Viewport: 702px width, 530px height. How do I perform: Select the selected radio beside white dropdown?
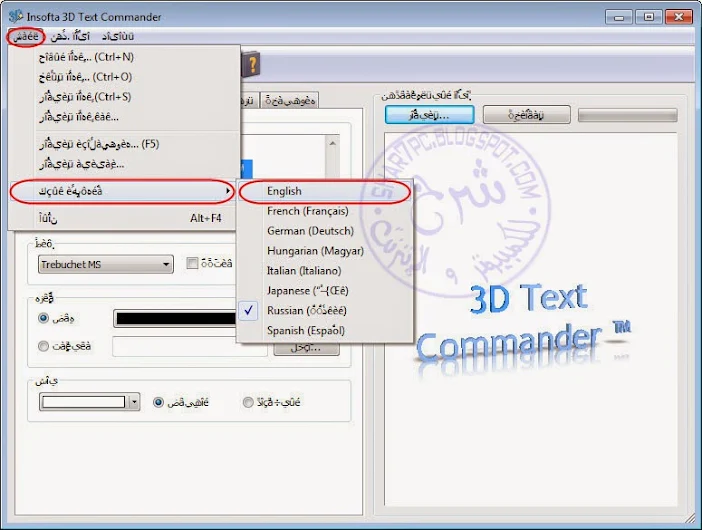158,402
